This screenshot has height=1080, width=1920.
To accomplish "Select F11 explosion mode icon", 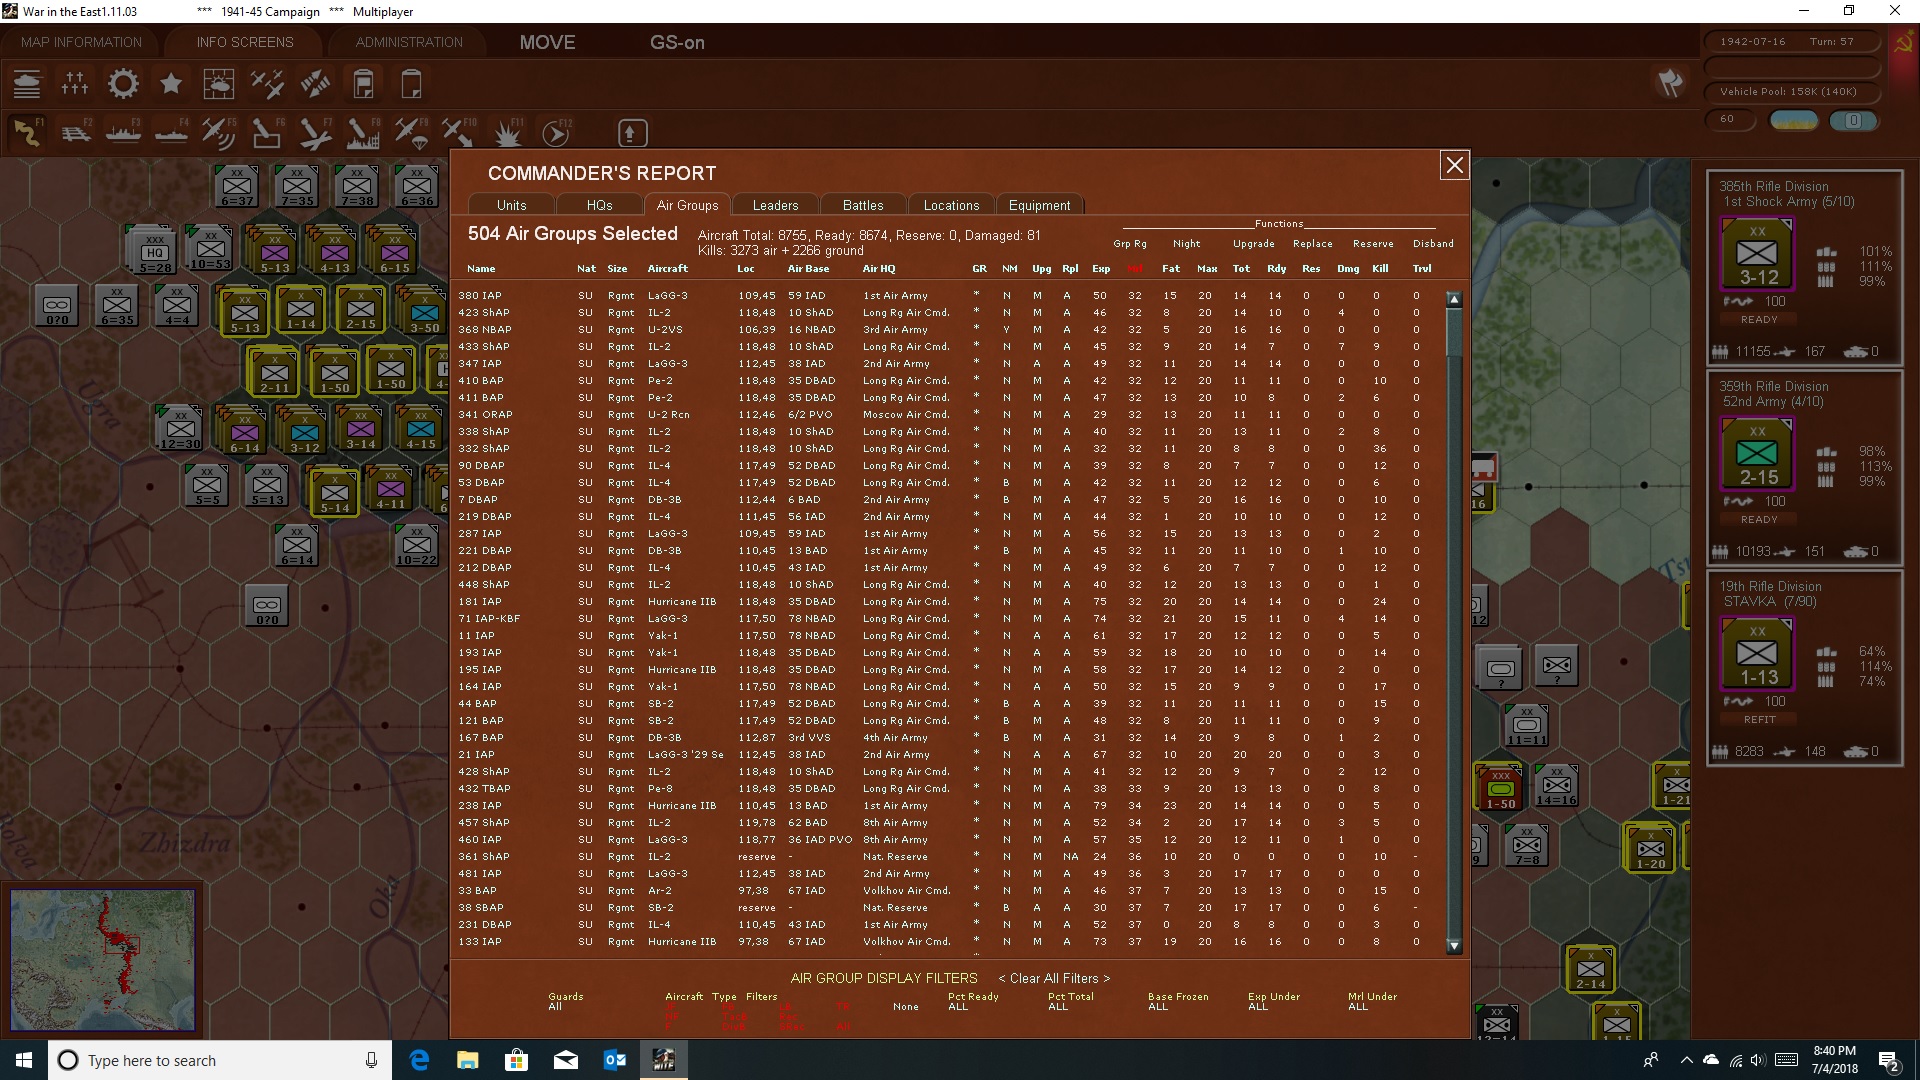I will [508, 132].
